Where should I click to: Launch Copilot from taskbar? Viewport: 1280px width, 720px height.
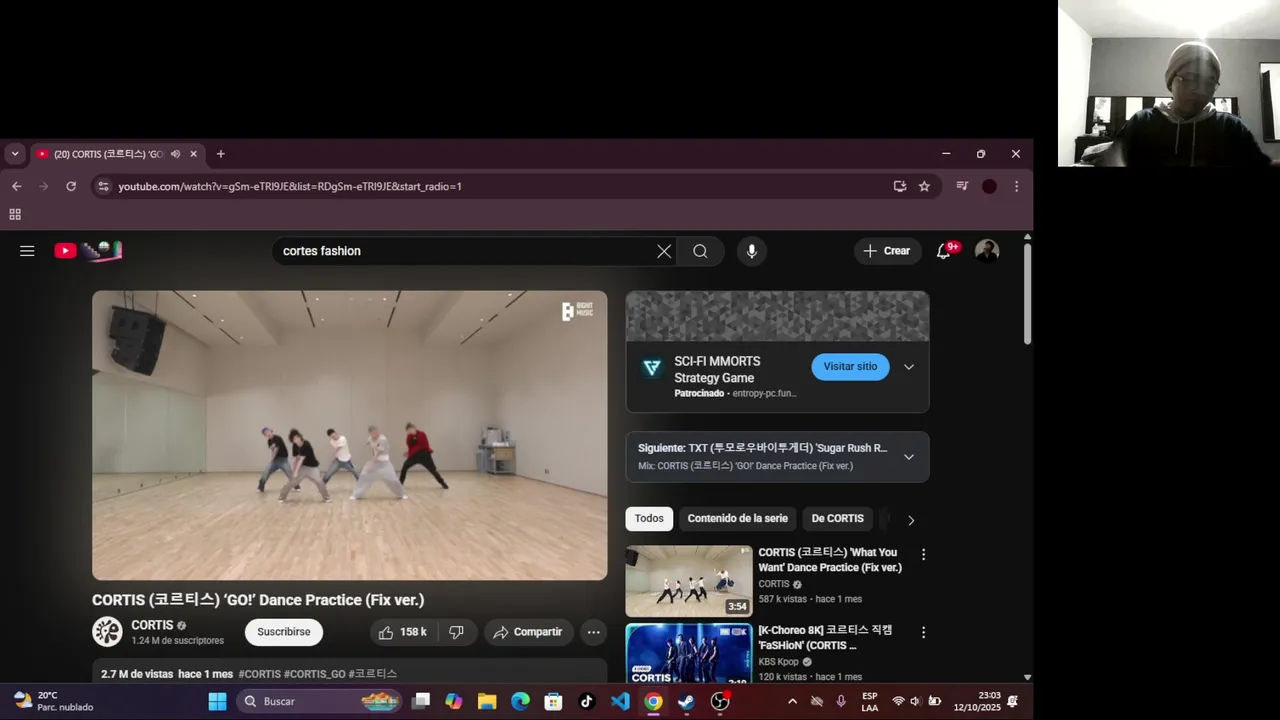click(x=454, y=702)
